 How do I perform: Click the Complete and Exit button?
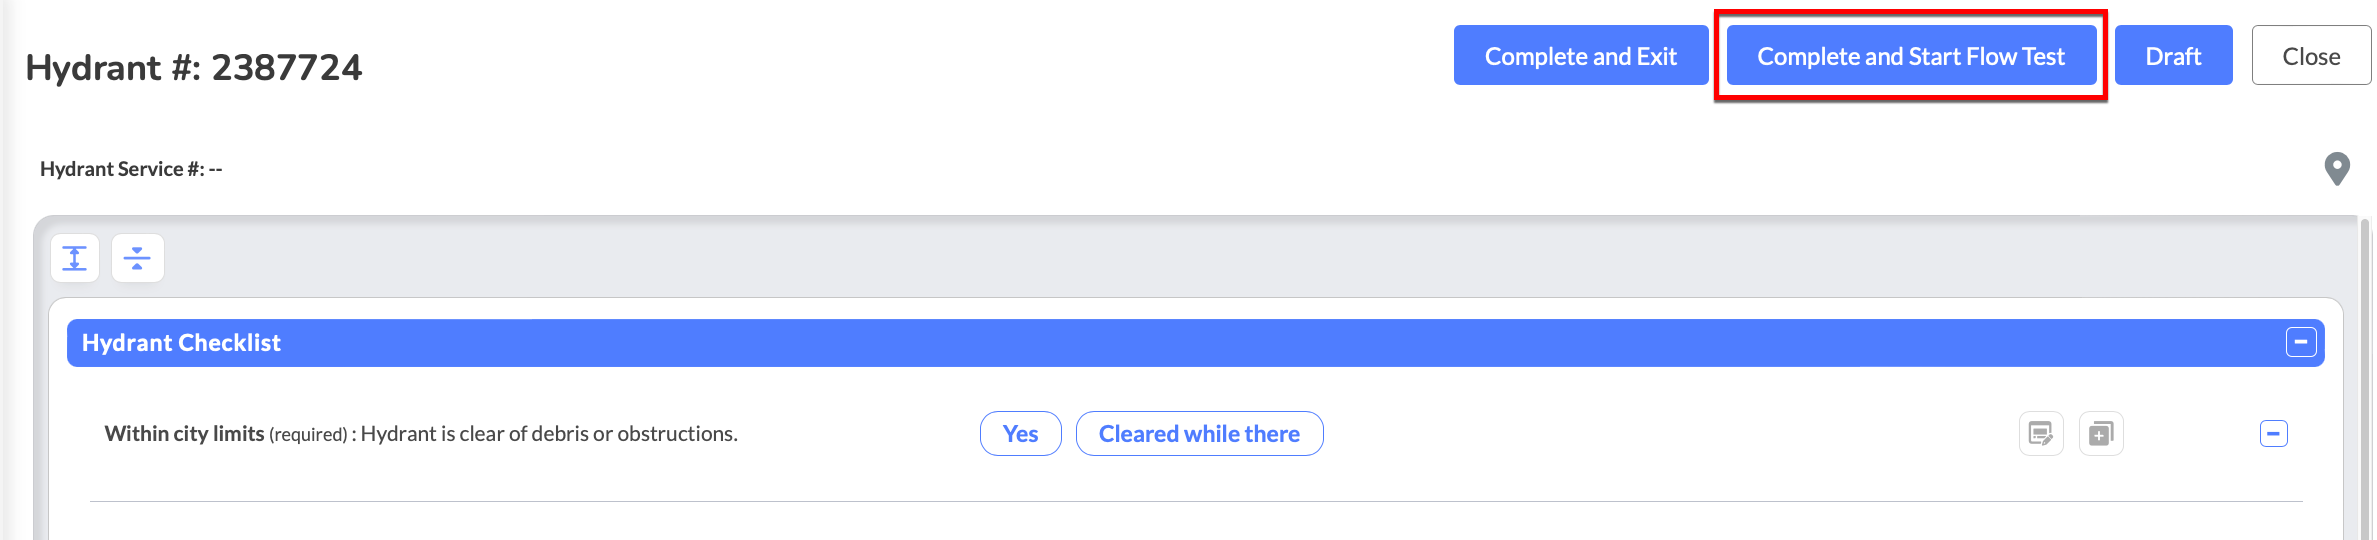(1580, 56)
